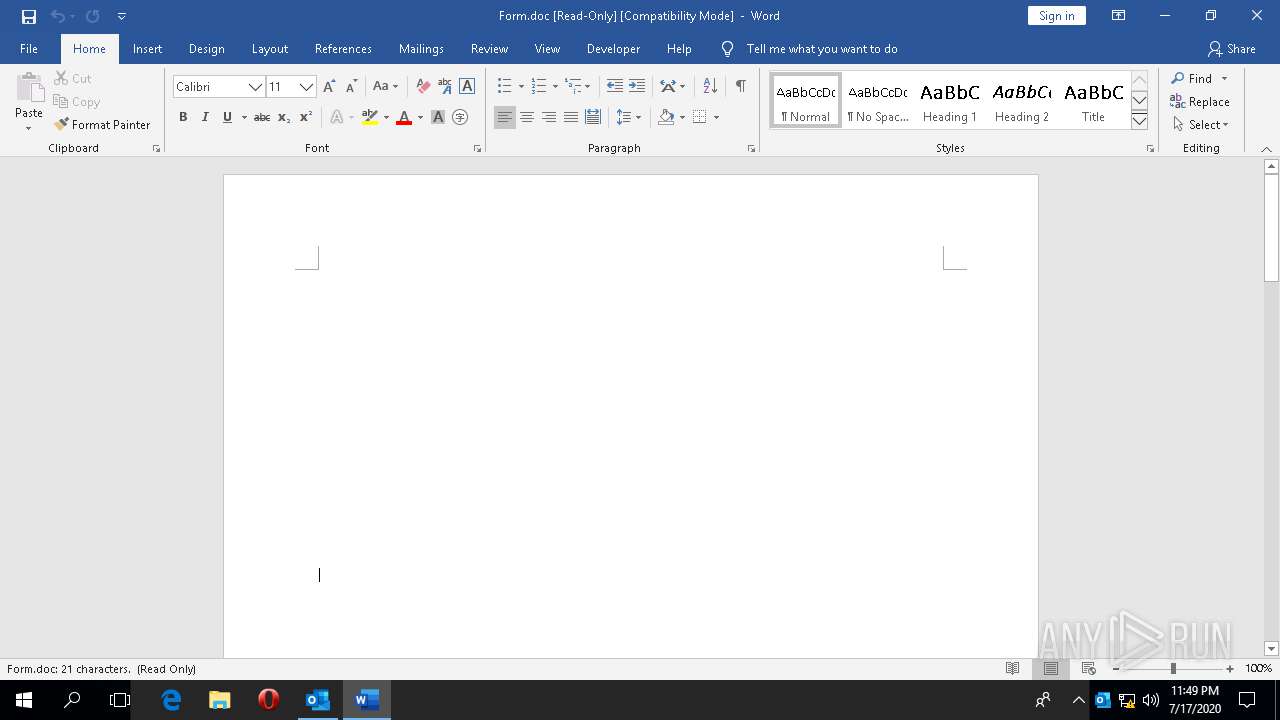Click the Character Border icon

[467, 87]
